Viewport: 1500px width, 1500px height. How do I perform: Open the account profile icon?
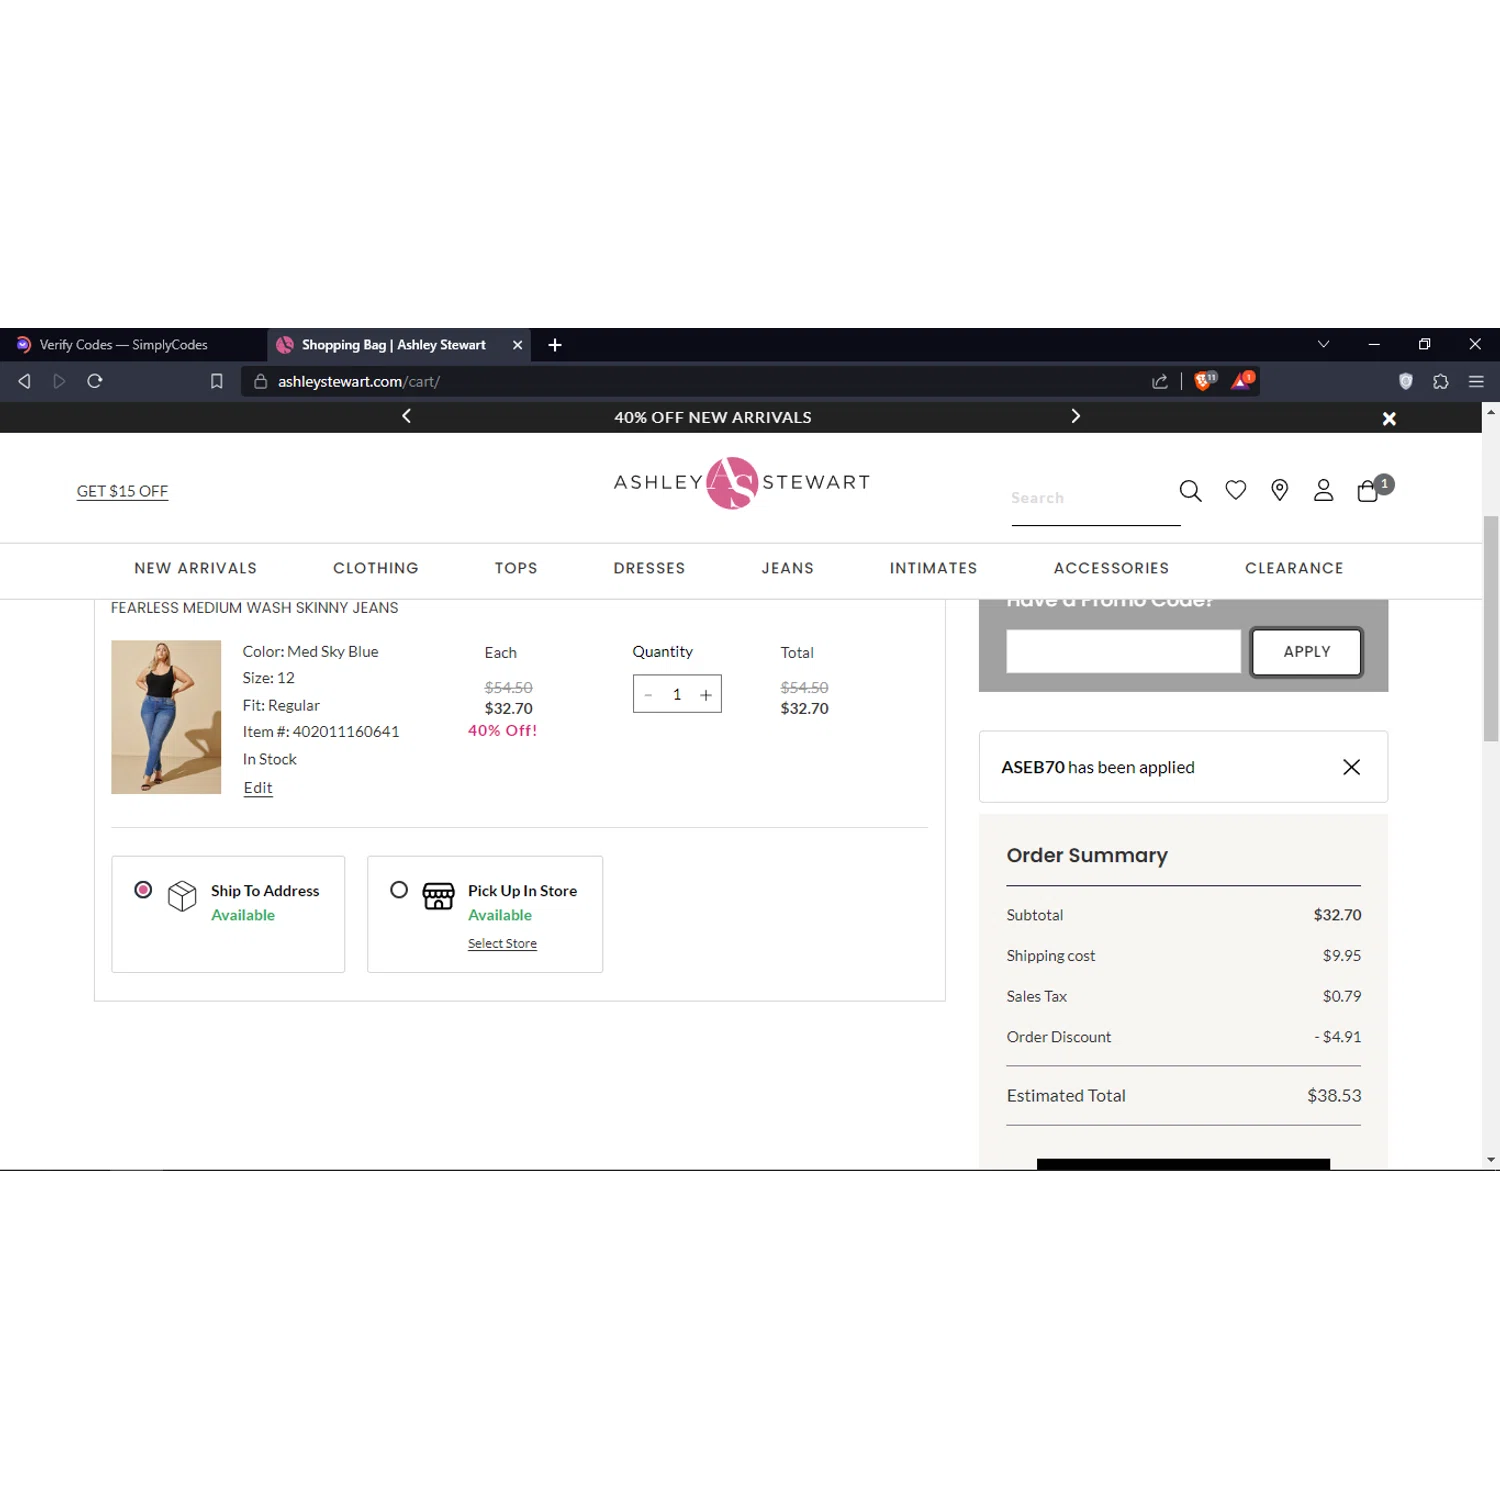point(1323,490)
